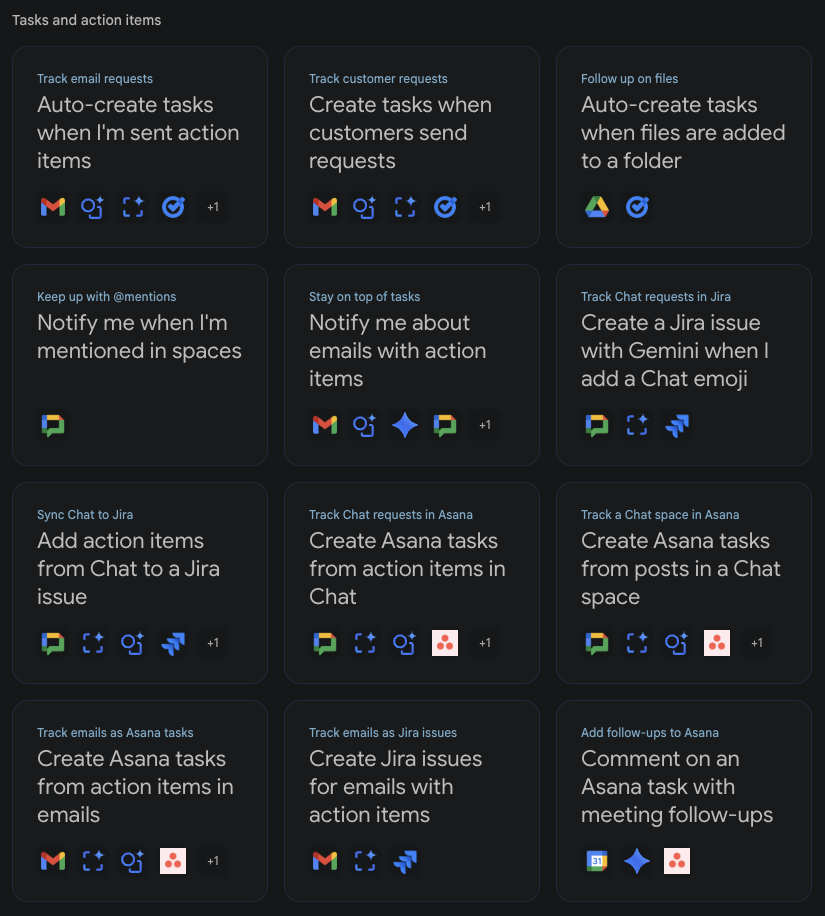Click Asana icon in Track emails as Asana tasks card
Screen dimensions: 825x916
173,861
